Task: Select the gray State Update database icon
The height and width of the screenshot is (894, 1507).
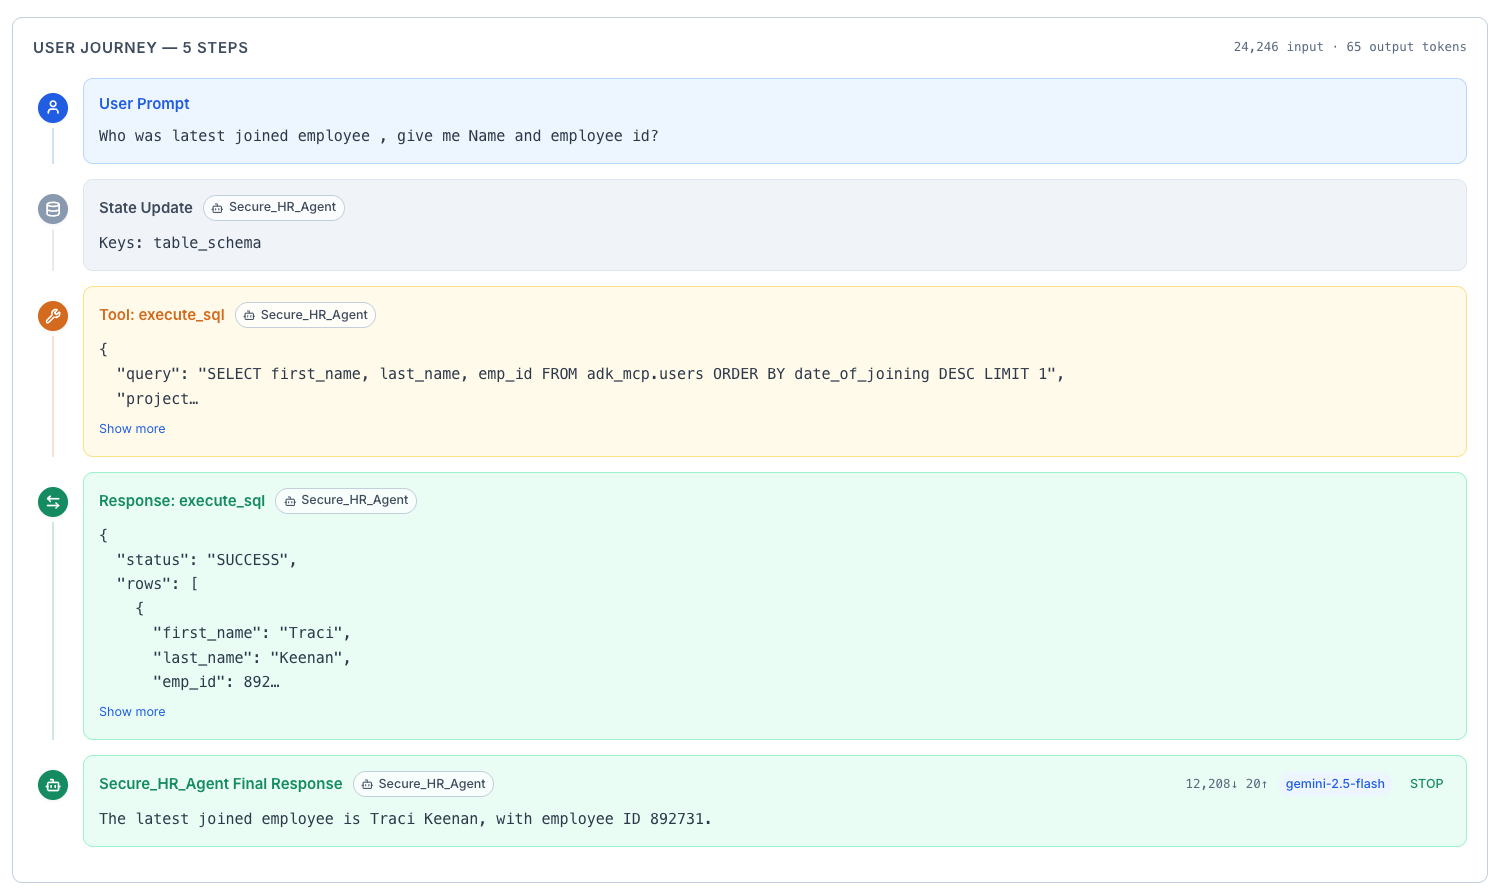Action: [x=52, y=209]
